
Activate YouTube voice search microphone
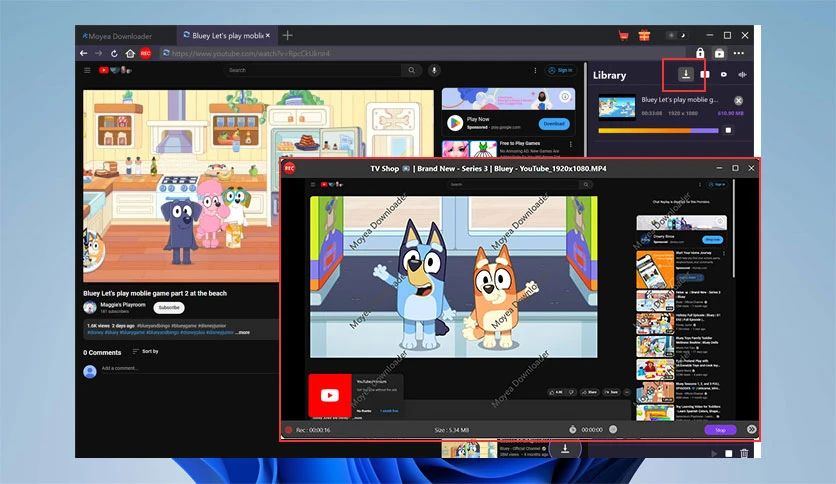(434, 70)
